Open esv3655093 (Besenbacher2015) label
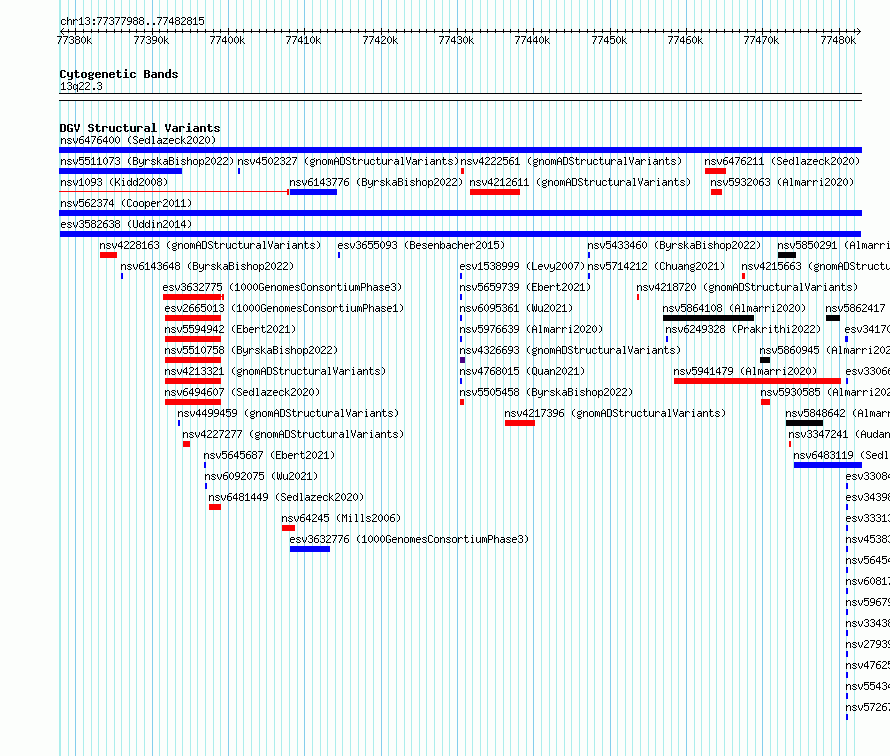This screenshot has height=756, width=890. (421, 245)
